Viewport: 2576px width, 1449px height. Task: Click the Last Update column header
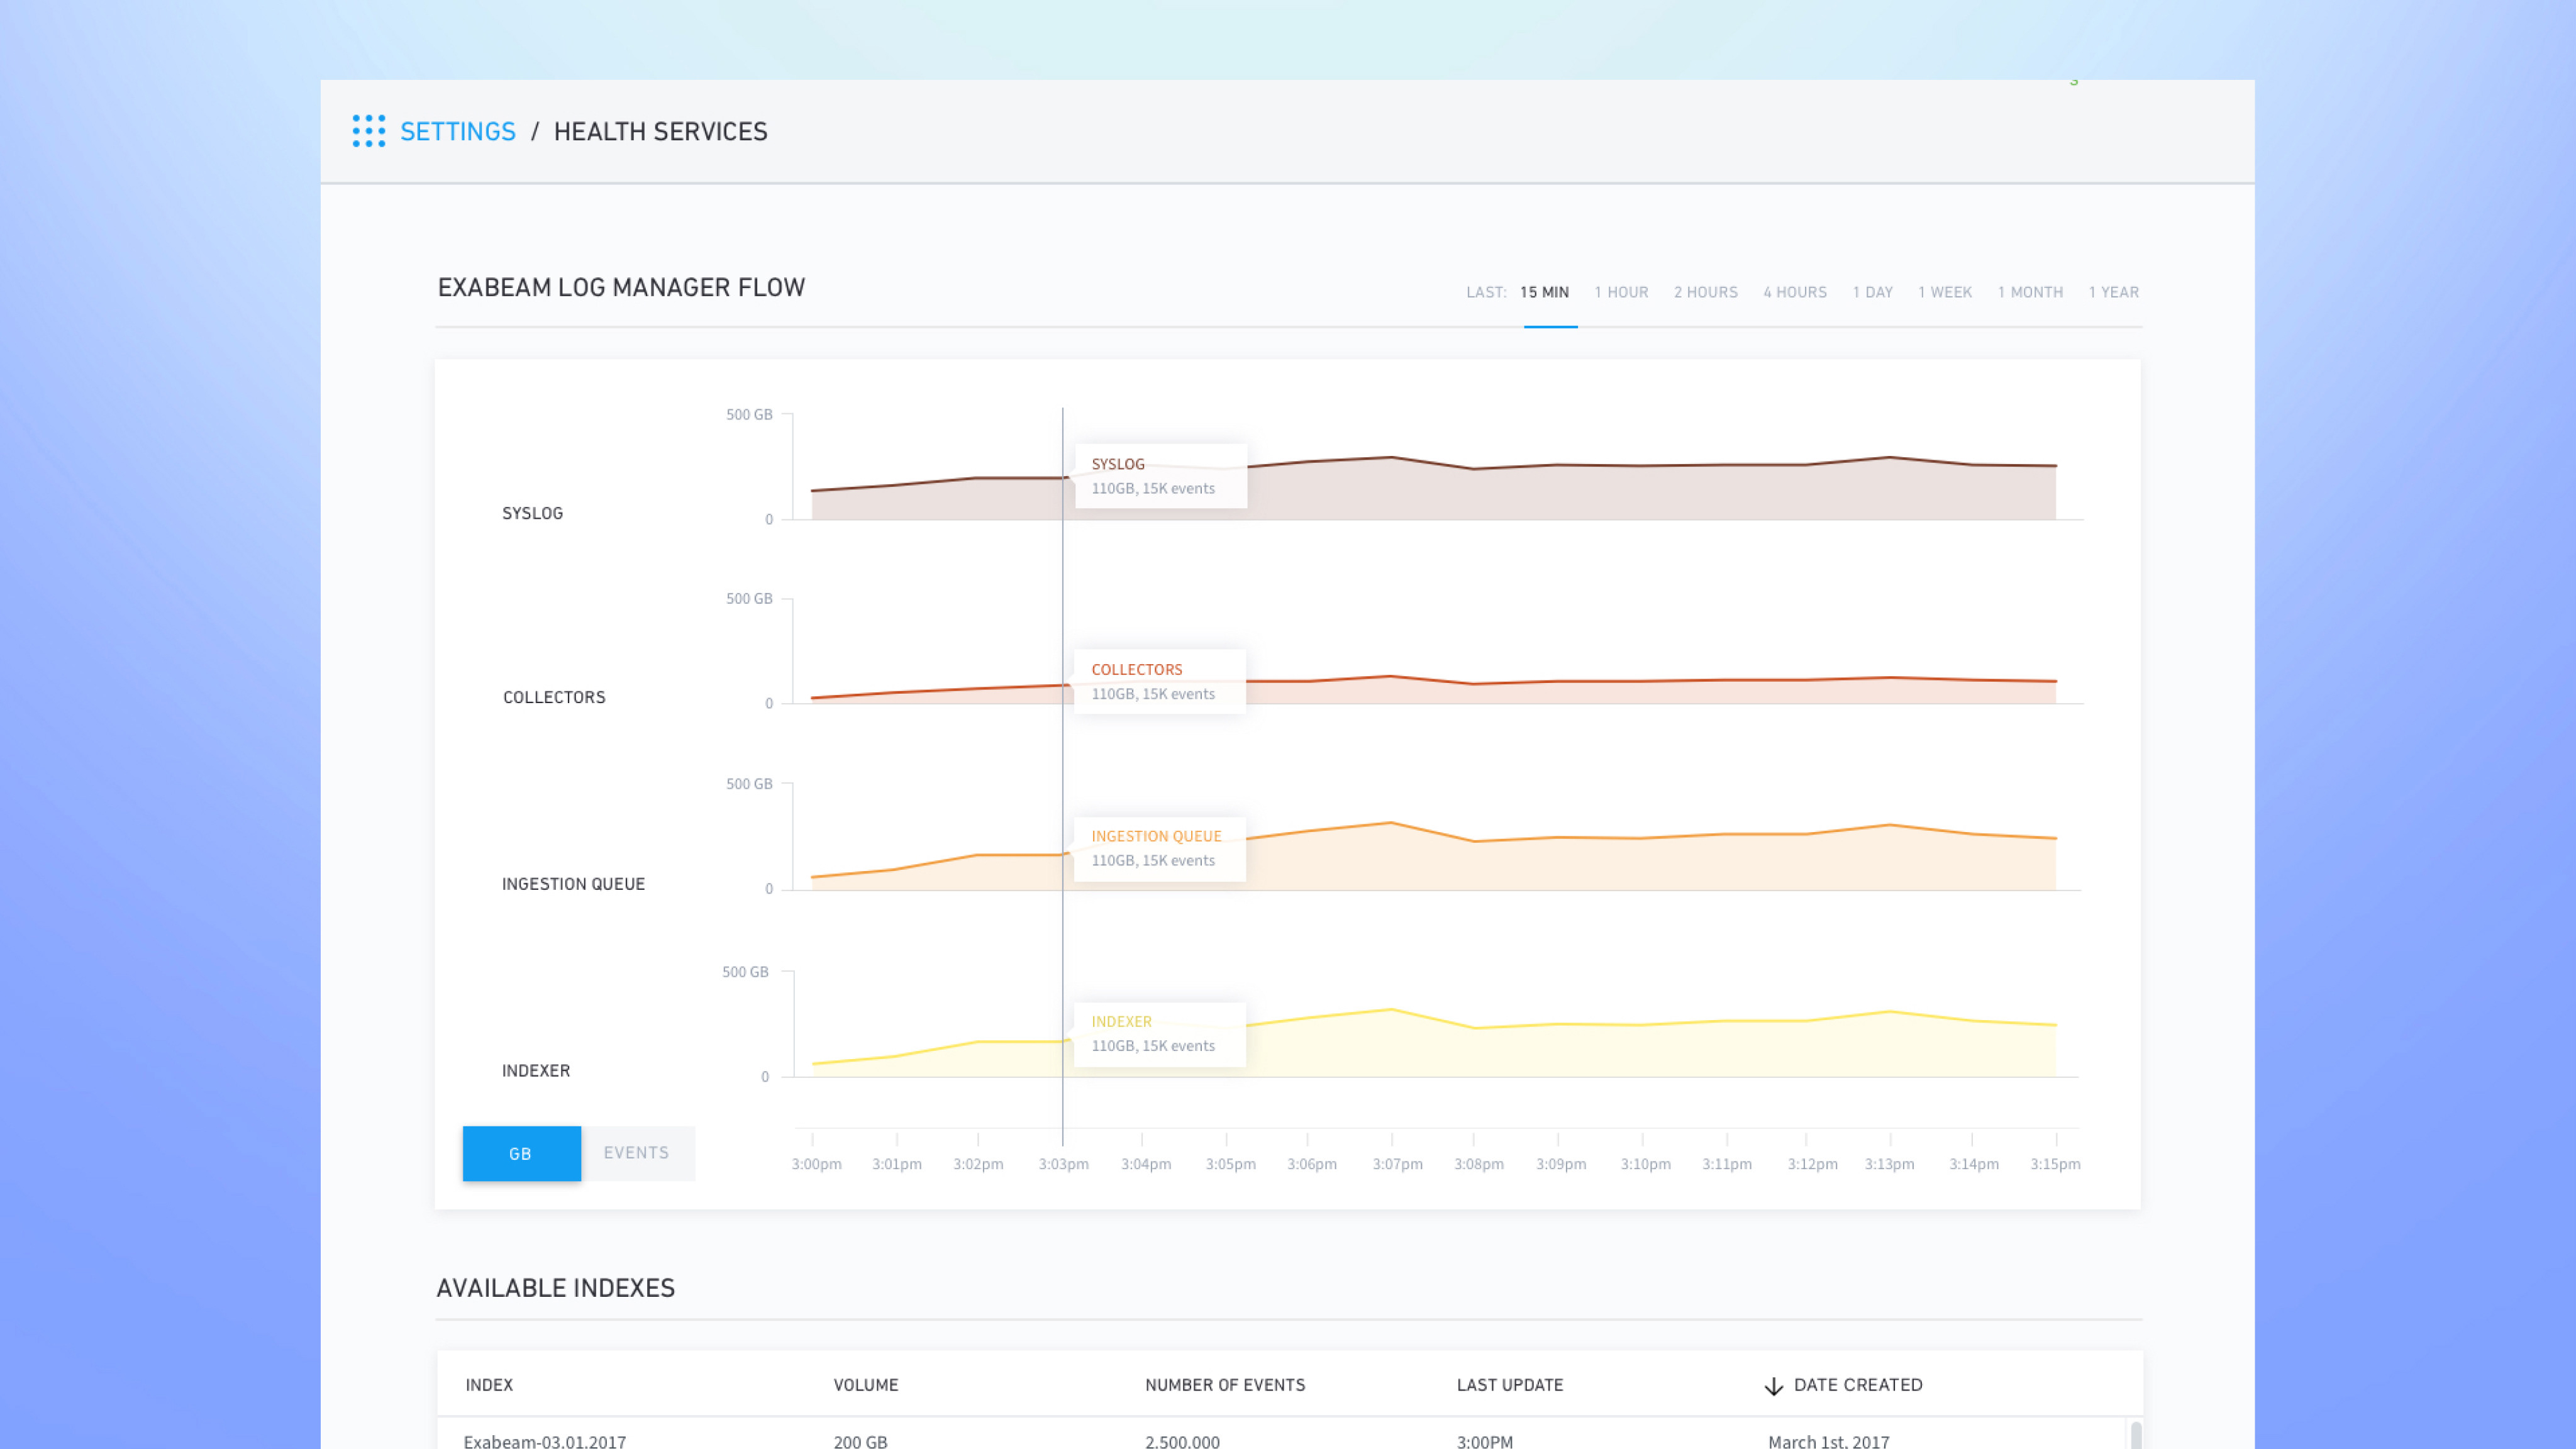tap(1509, 1385)
